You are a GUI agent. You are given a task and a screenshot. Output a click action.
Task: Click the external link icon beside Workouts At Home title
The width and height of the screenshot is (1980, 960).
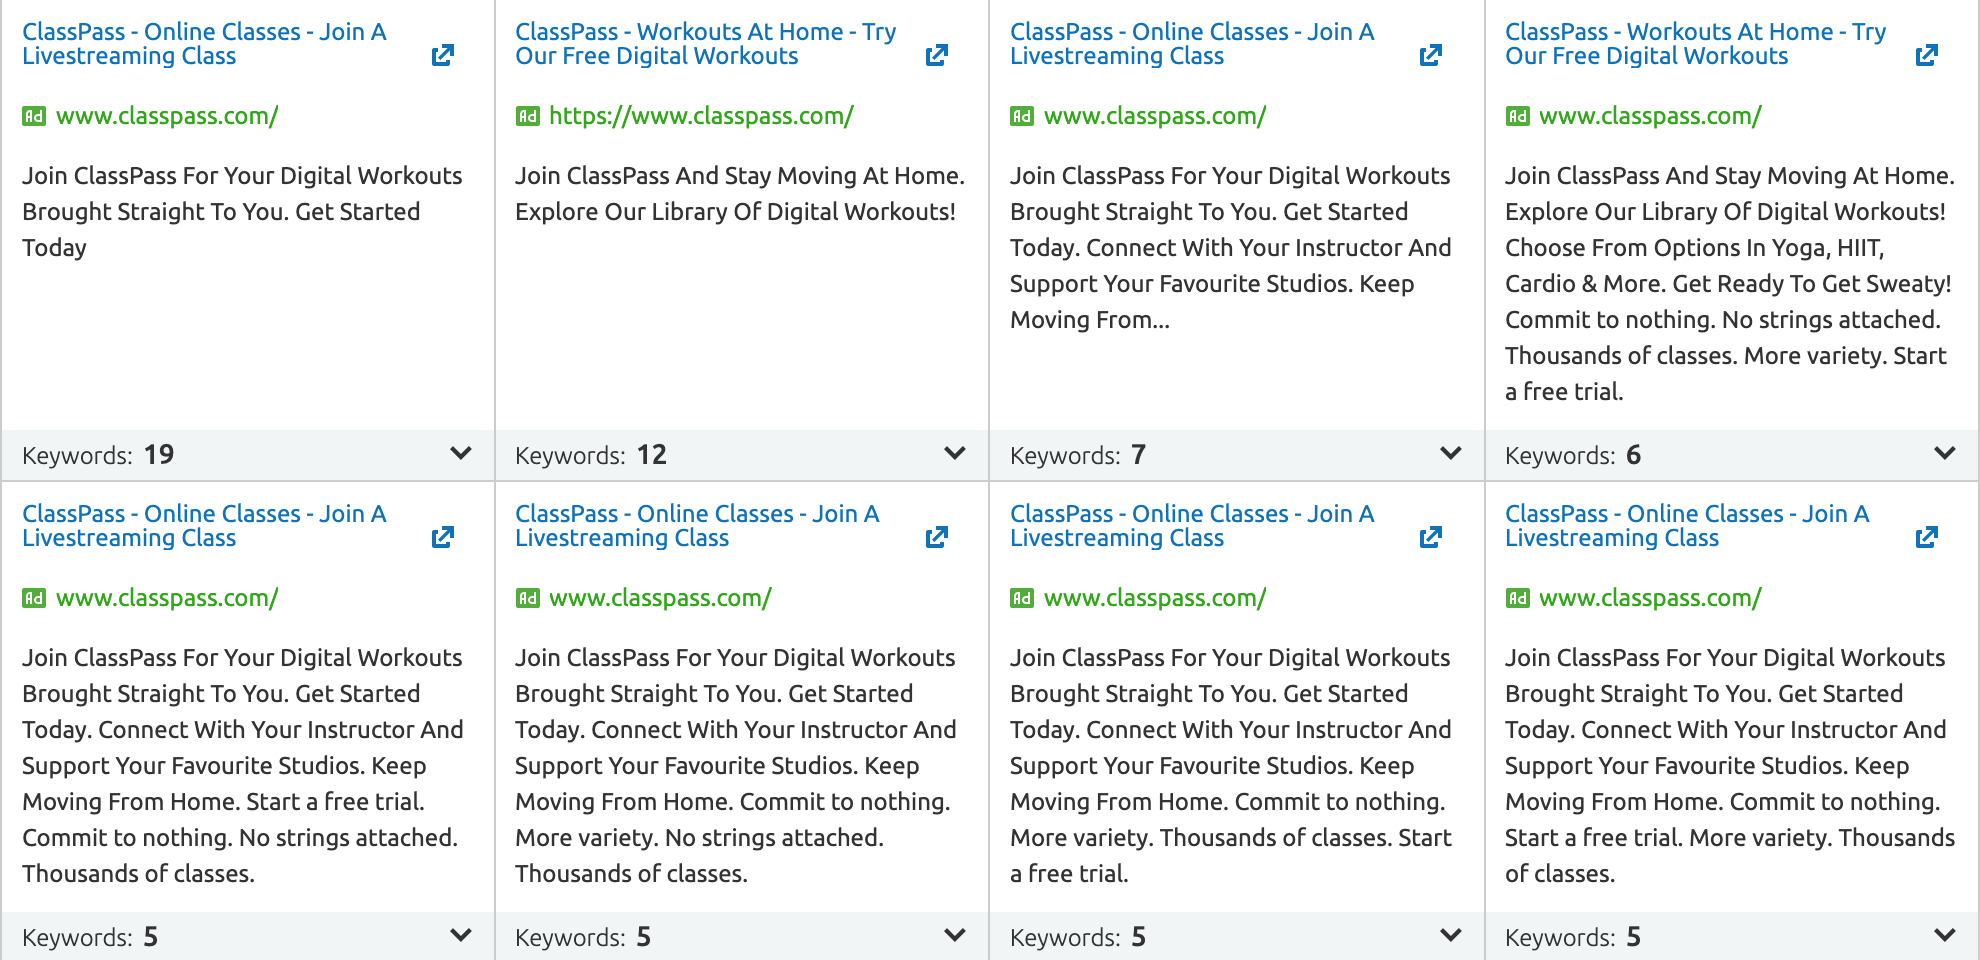[936, 55]
